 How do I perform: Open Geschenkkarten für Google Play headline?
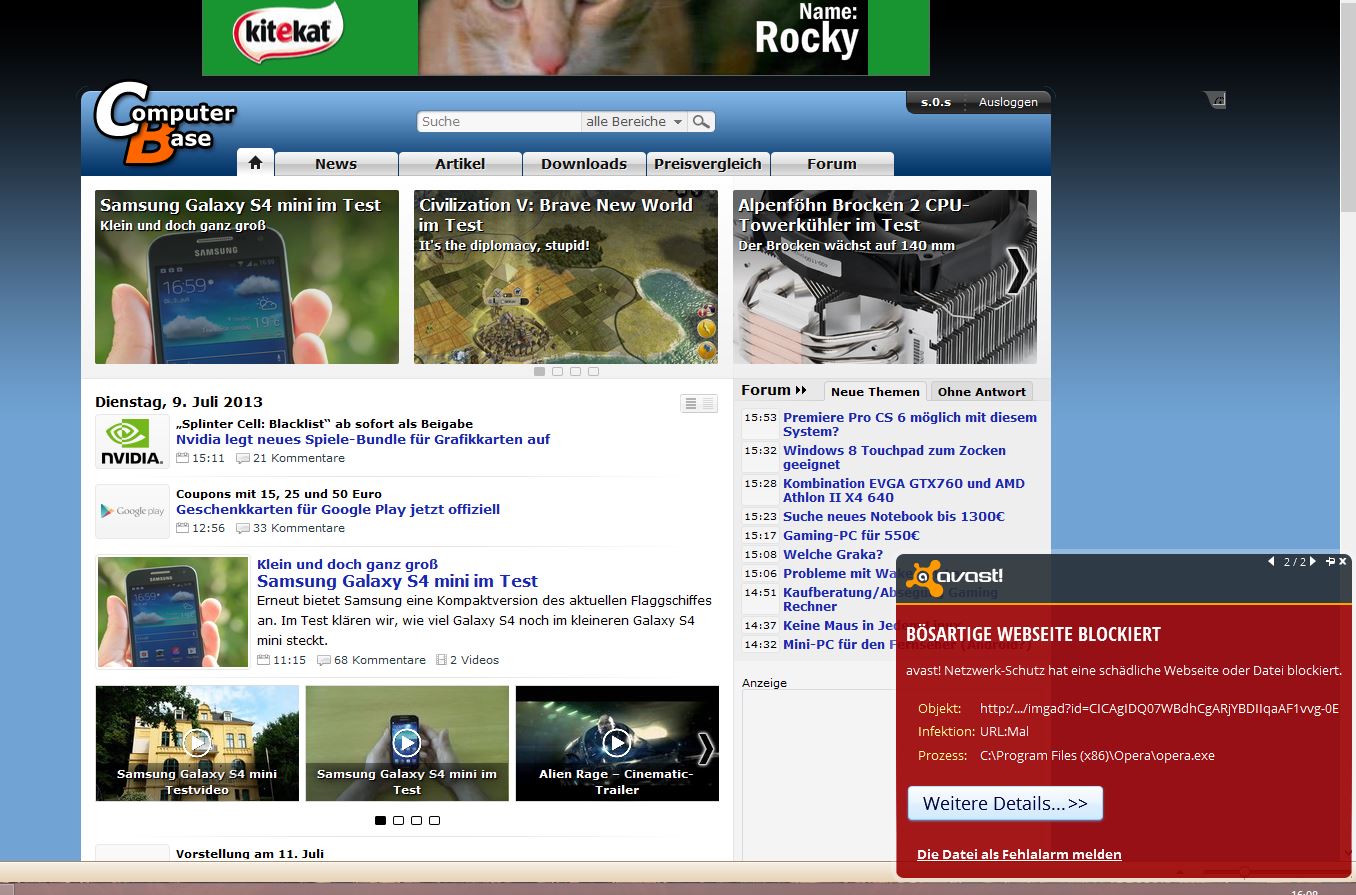click(338, 509)
